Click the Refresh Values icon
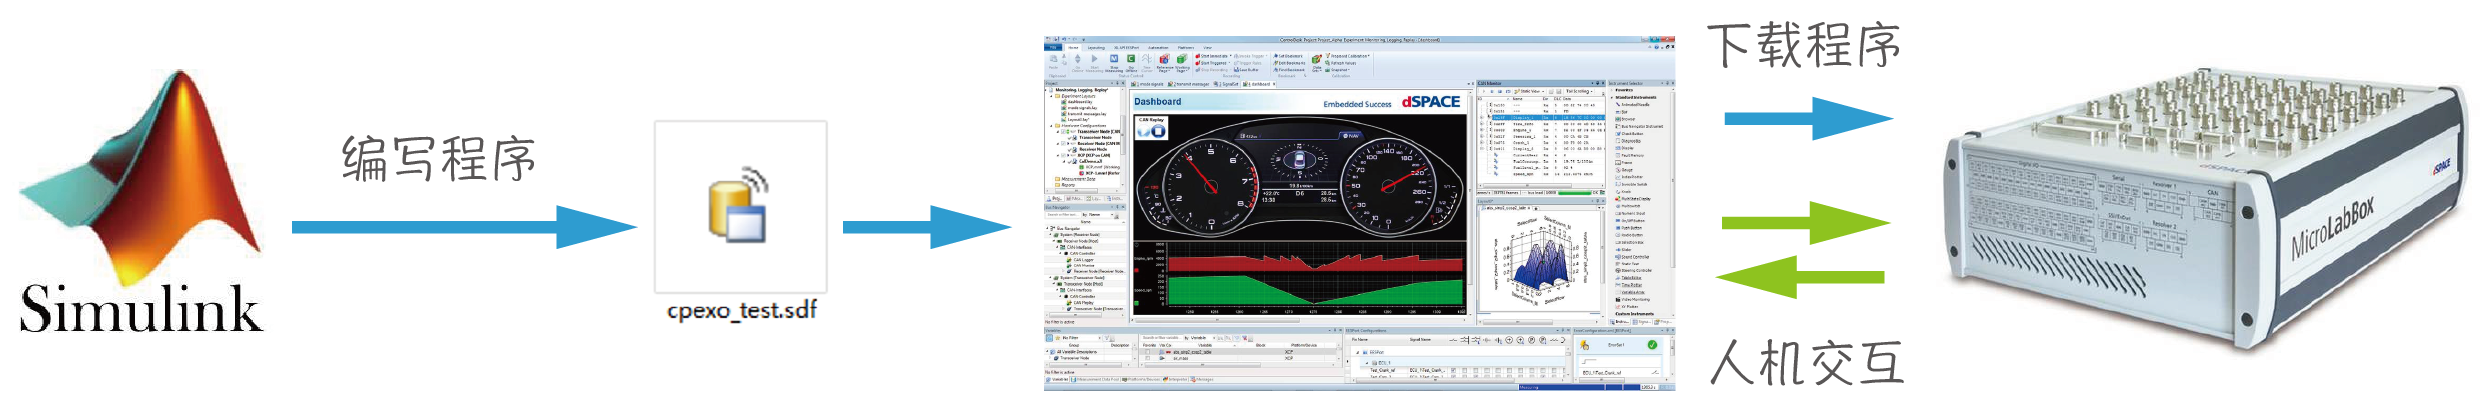 (1327, 63)
